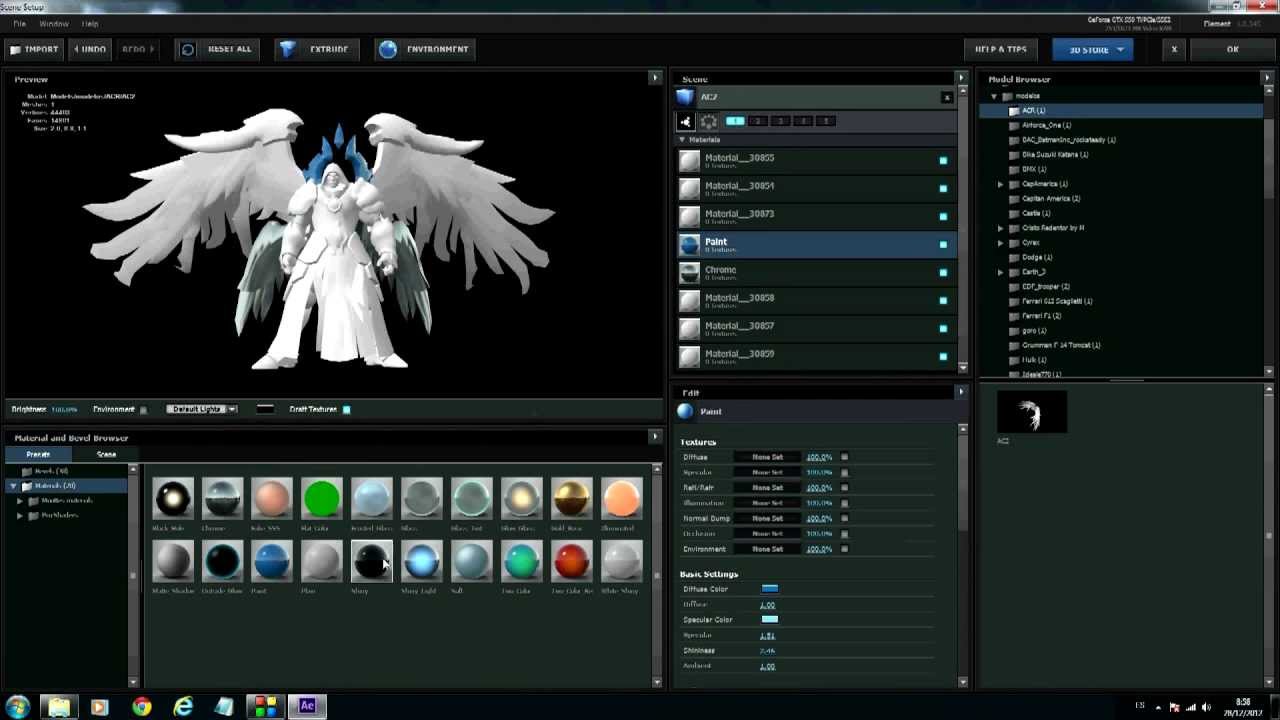Click the Redo button
This screenshot has width=1280, height=720.
138,49
